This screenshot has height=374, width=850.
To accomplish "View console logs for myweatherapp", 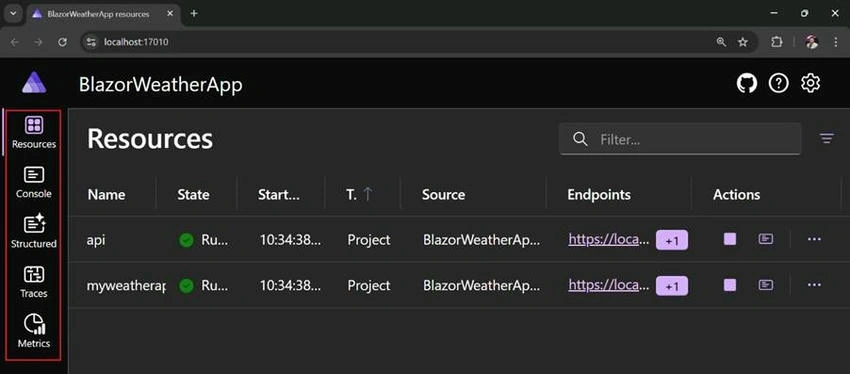I will [765, 285].
